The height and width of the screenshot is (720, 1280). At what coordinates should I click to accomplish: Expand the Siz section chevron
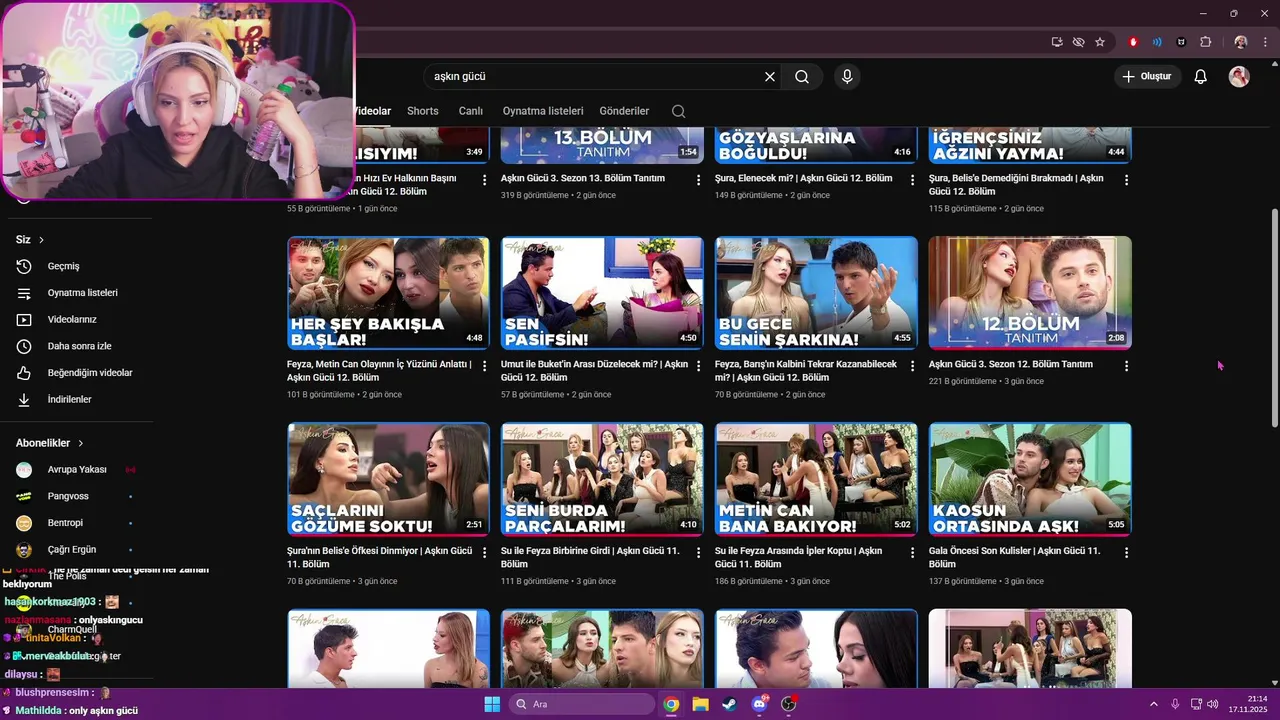click(x=41, y=240)
